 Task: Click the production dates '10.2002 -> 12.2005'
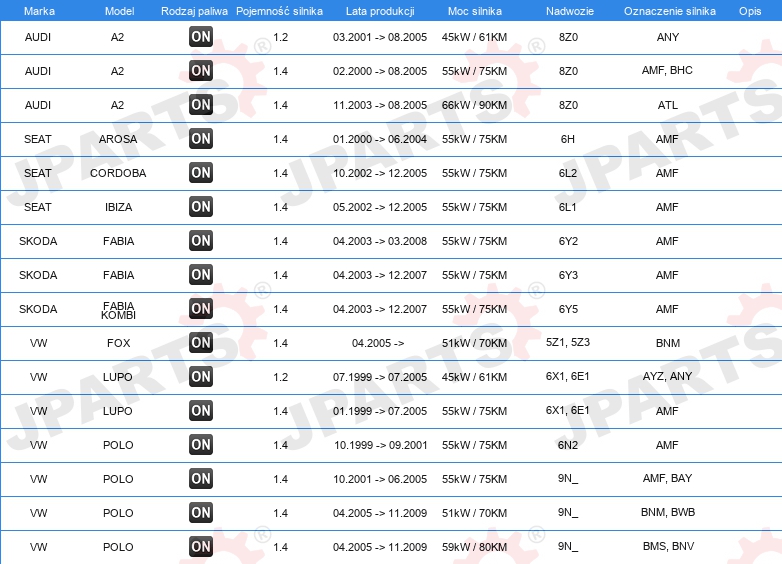380,173
